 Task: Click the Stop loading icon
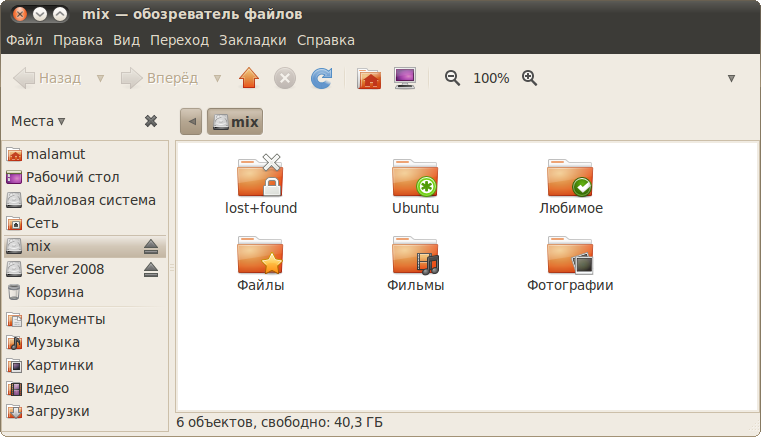pyautogui.click(x=285, y=78)
